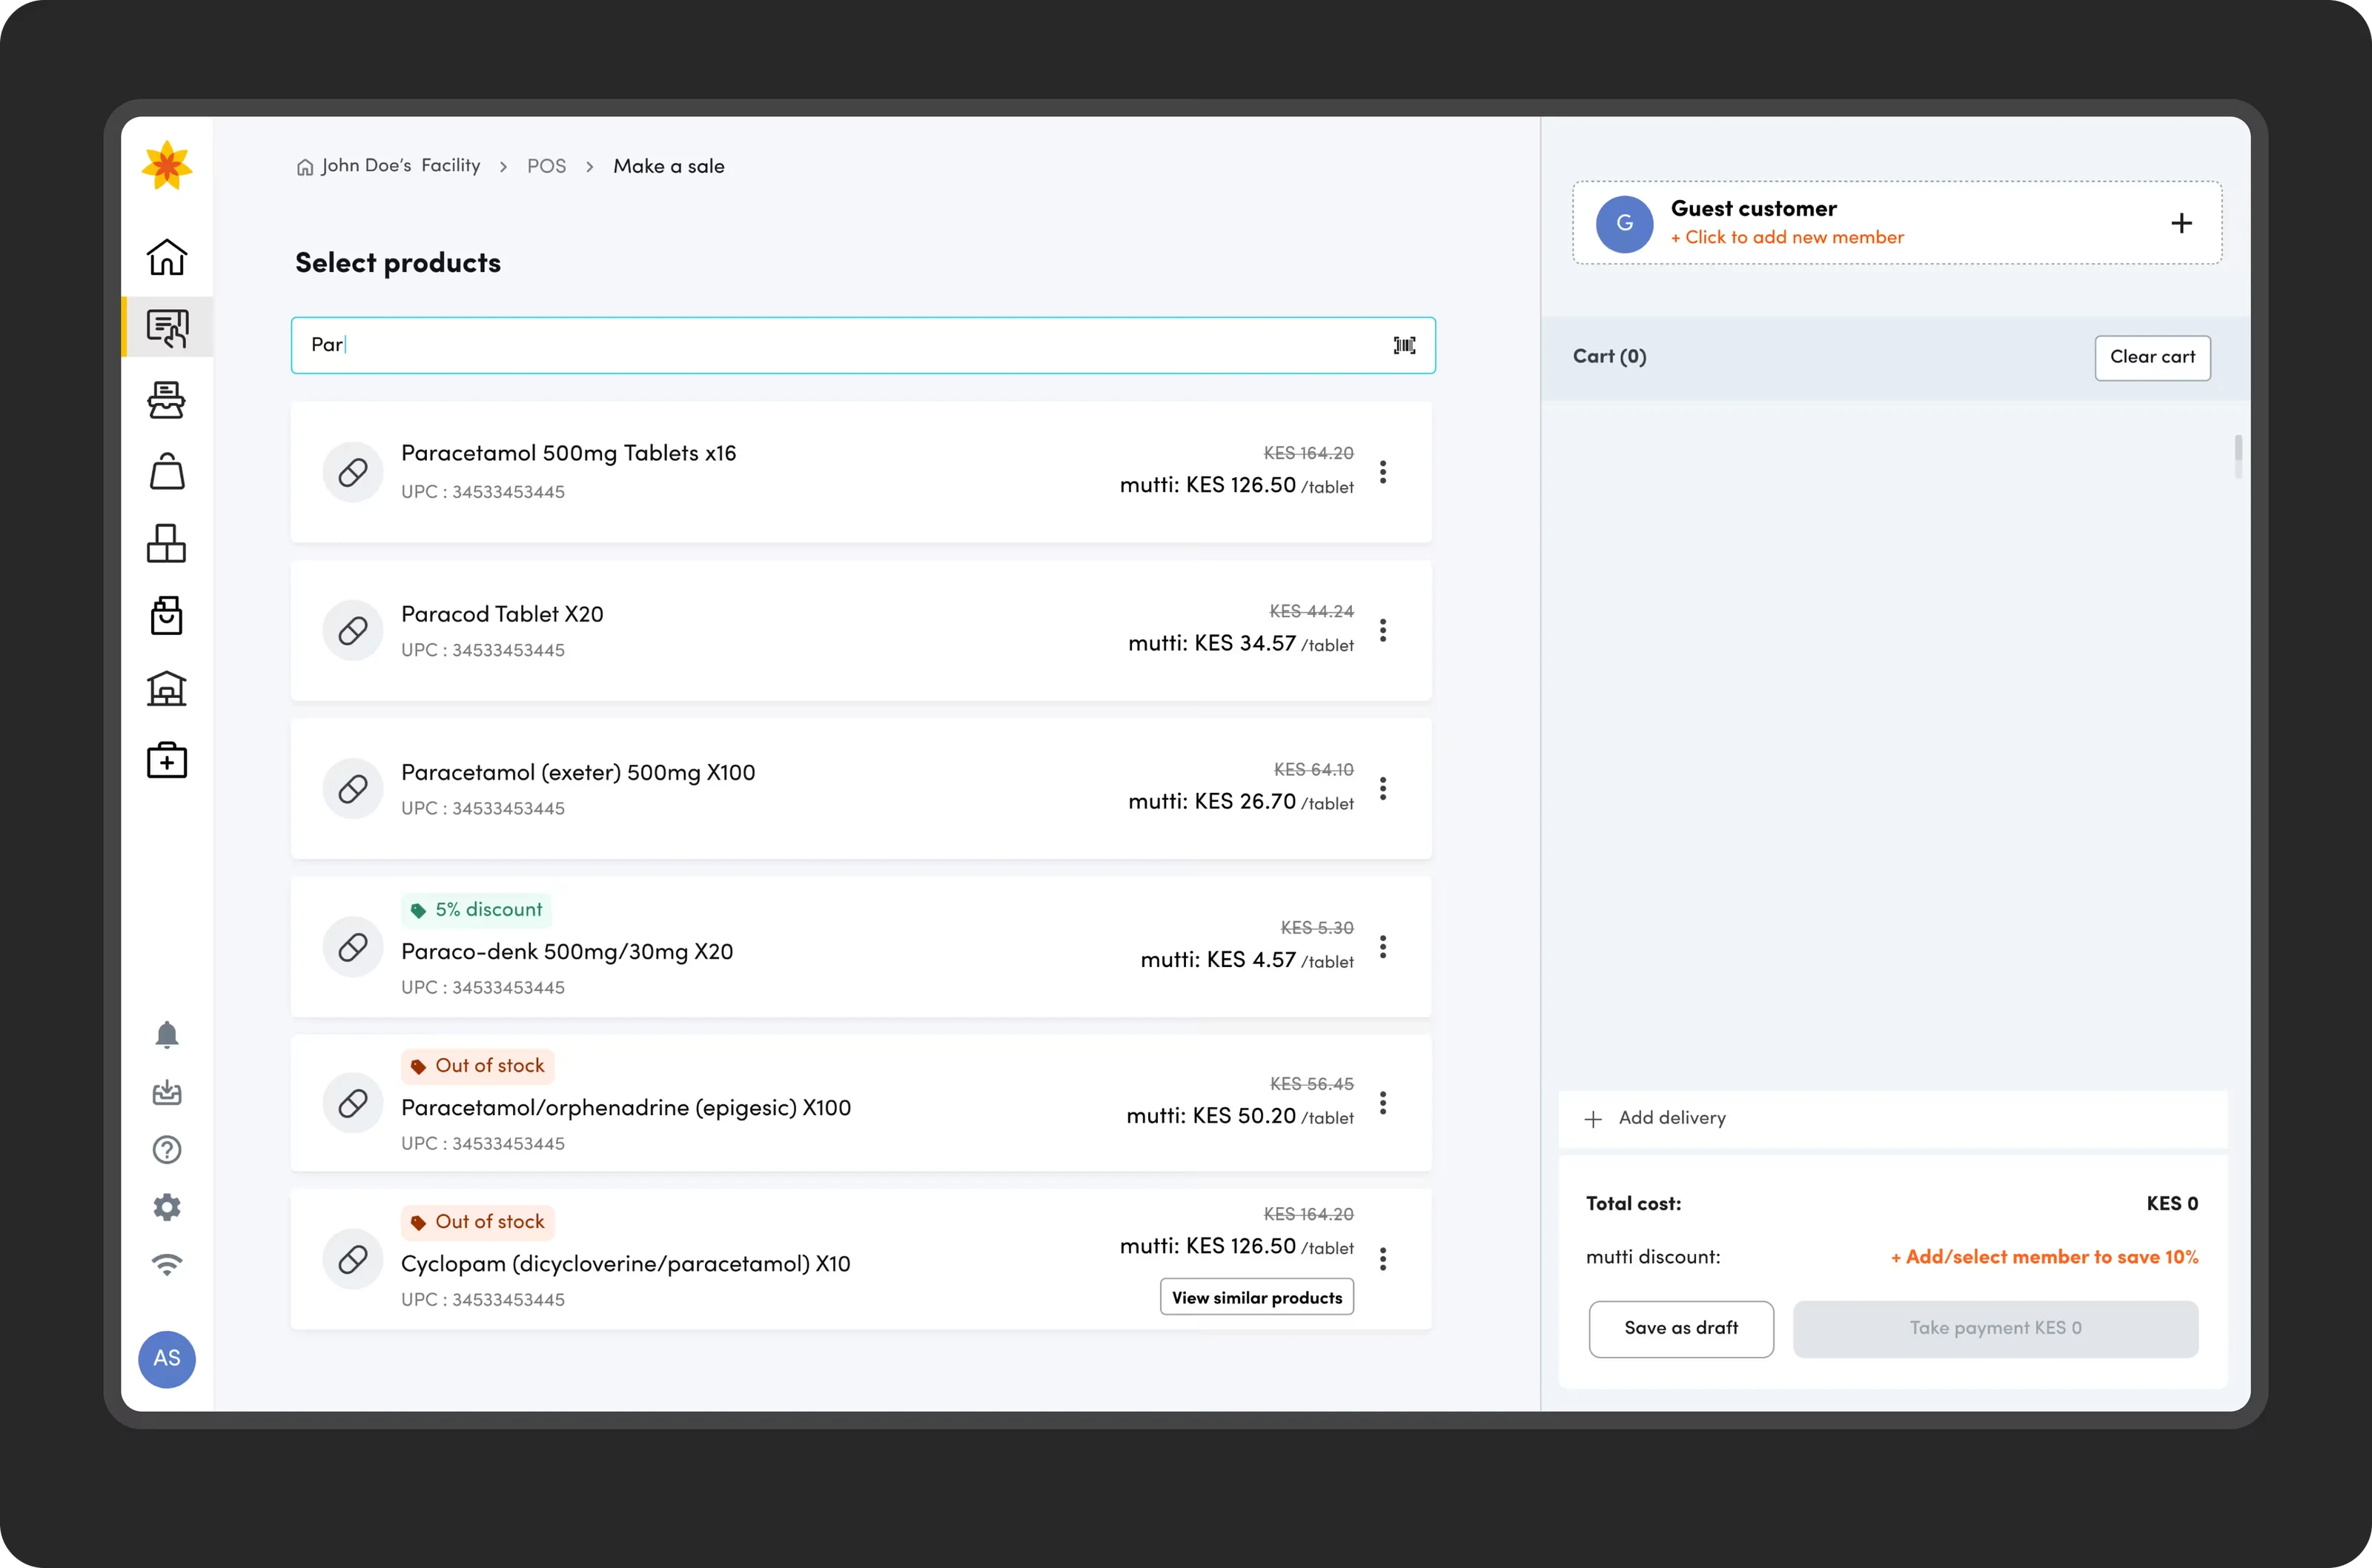Open more options for Paraco-denk 500mg/30mg X20
This screenshot has height=1568, width=2372.
(1383, 947)
